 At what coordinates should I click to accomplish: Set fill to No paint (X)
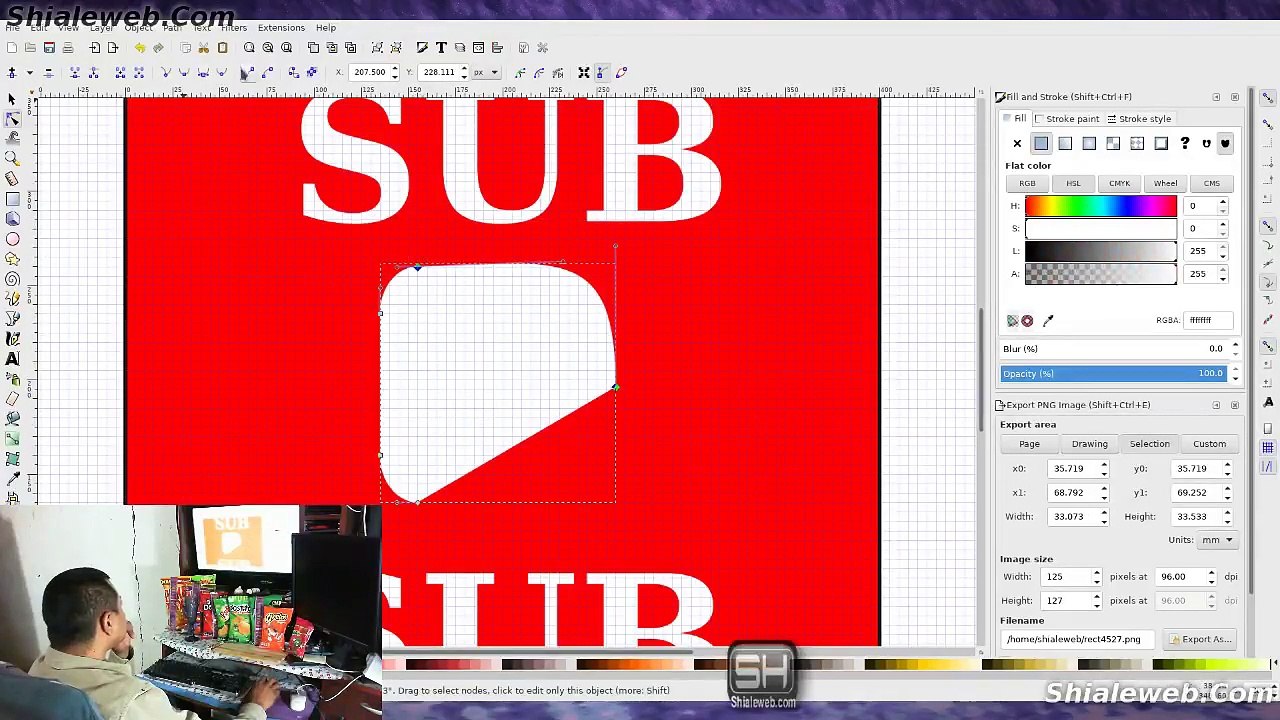point(1017,143)
